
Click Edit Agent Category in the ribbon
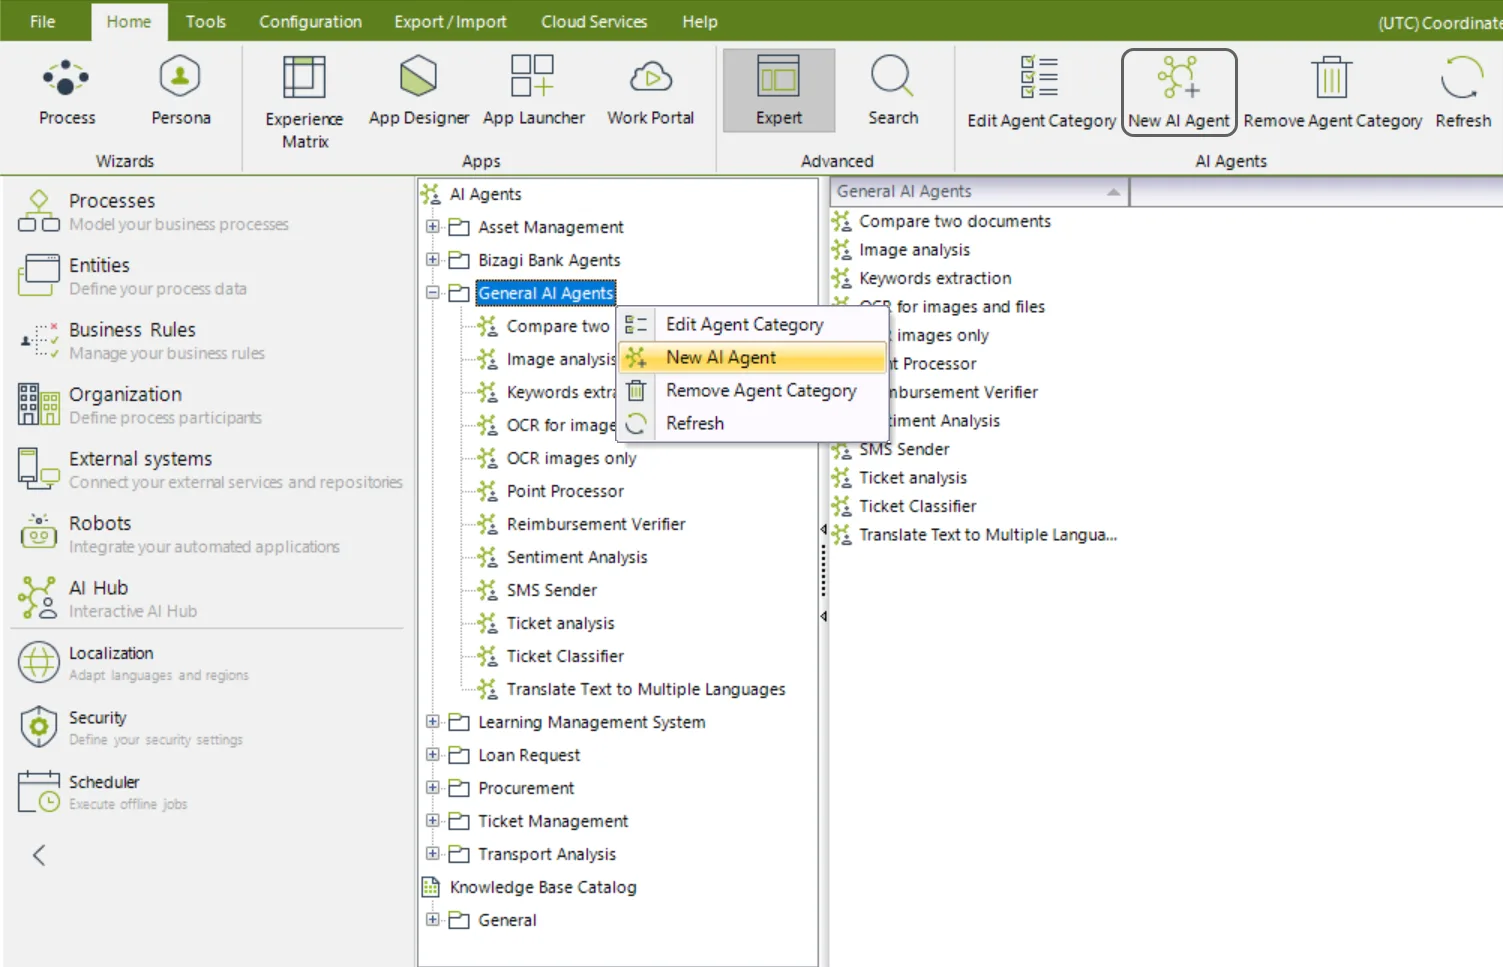tap(1041, 92)
